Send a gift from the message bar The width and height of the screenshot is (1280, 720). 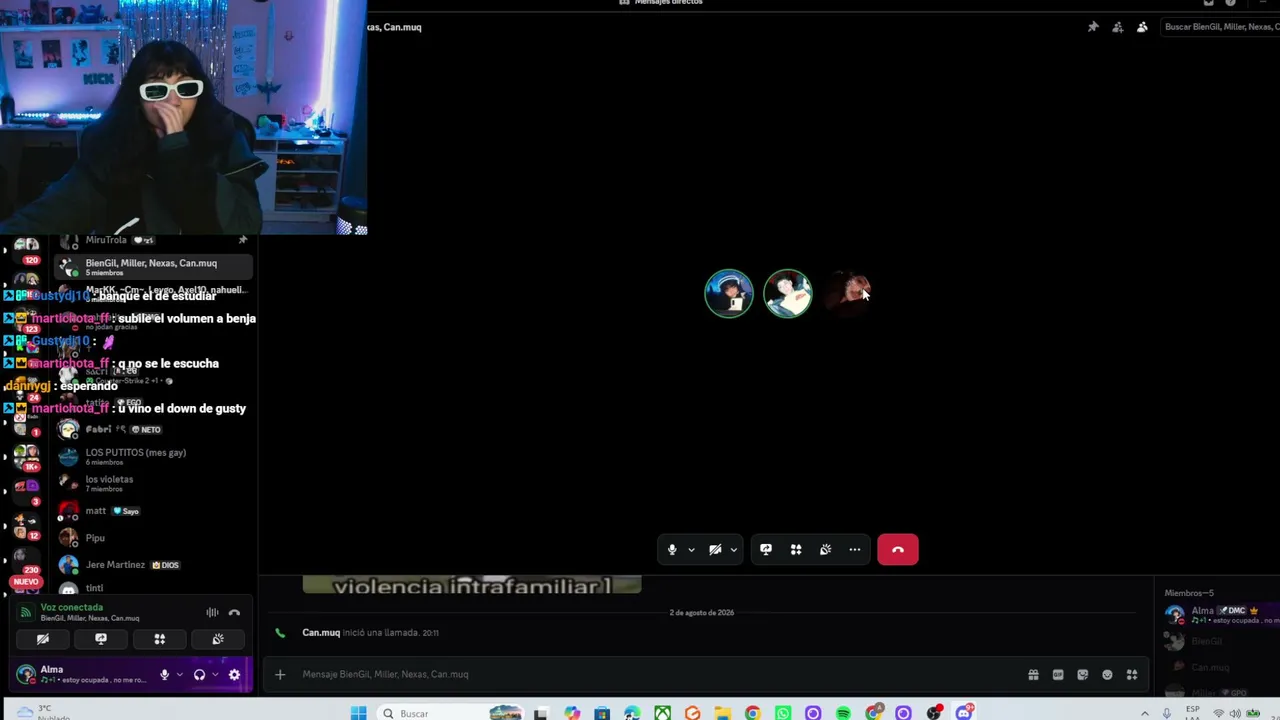[x=1033, y=675]
